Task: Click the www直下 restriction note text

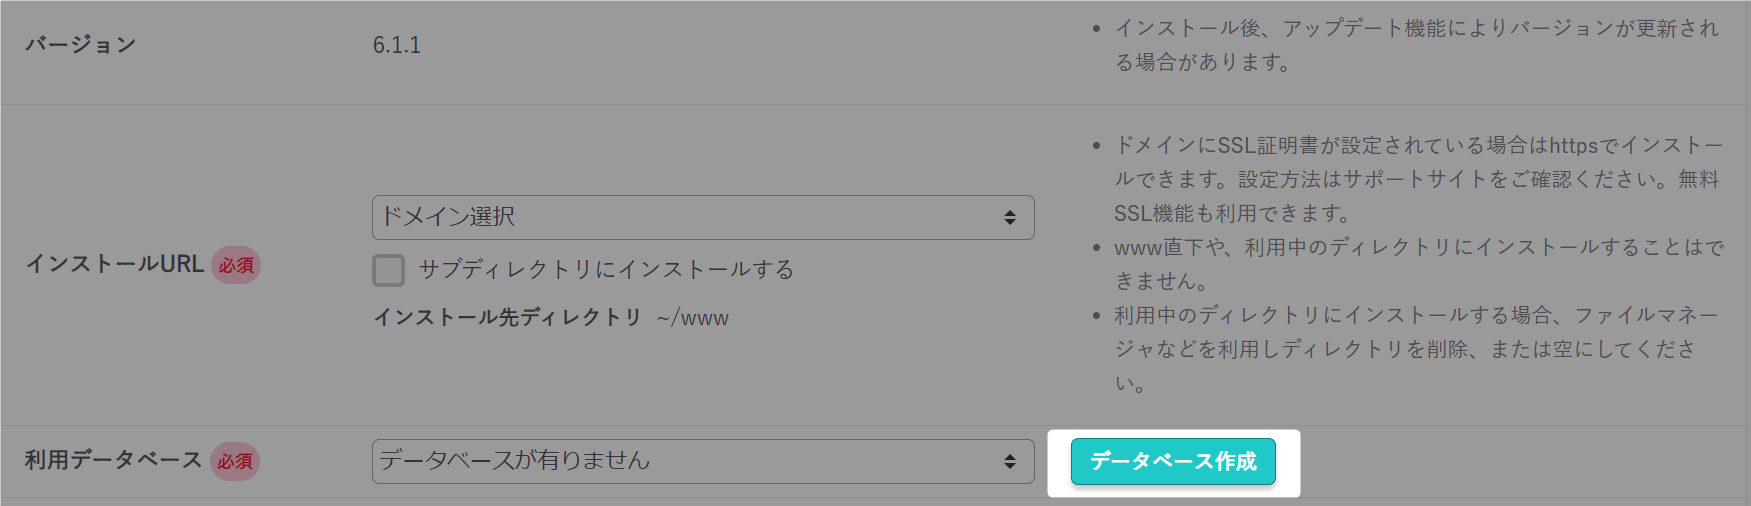Action: pos(1419,264)
